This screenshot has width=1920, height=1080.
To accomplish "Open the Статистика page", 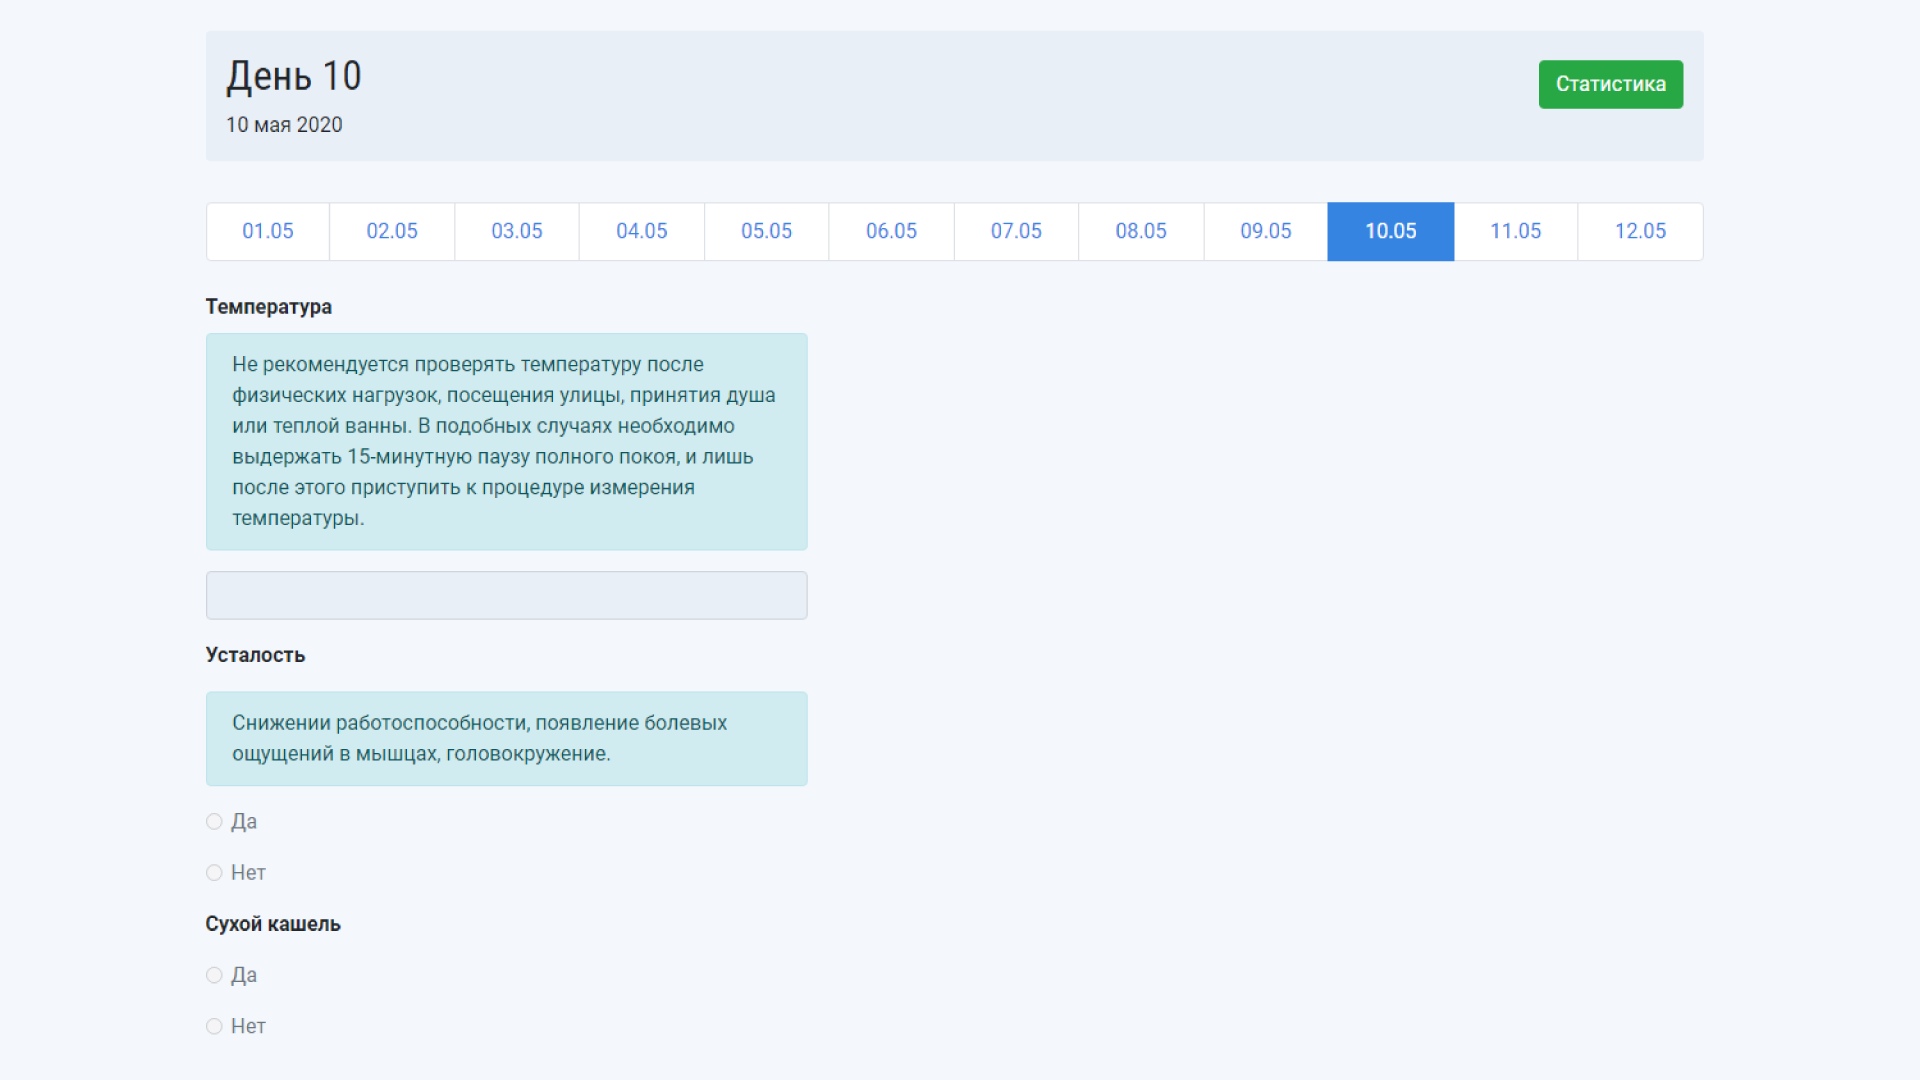I will tap(1610, 84).
